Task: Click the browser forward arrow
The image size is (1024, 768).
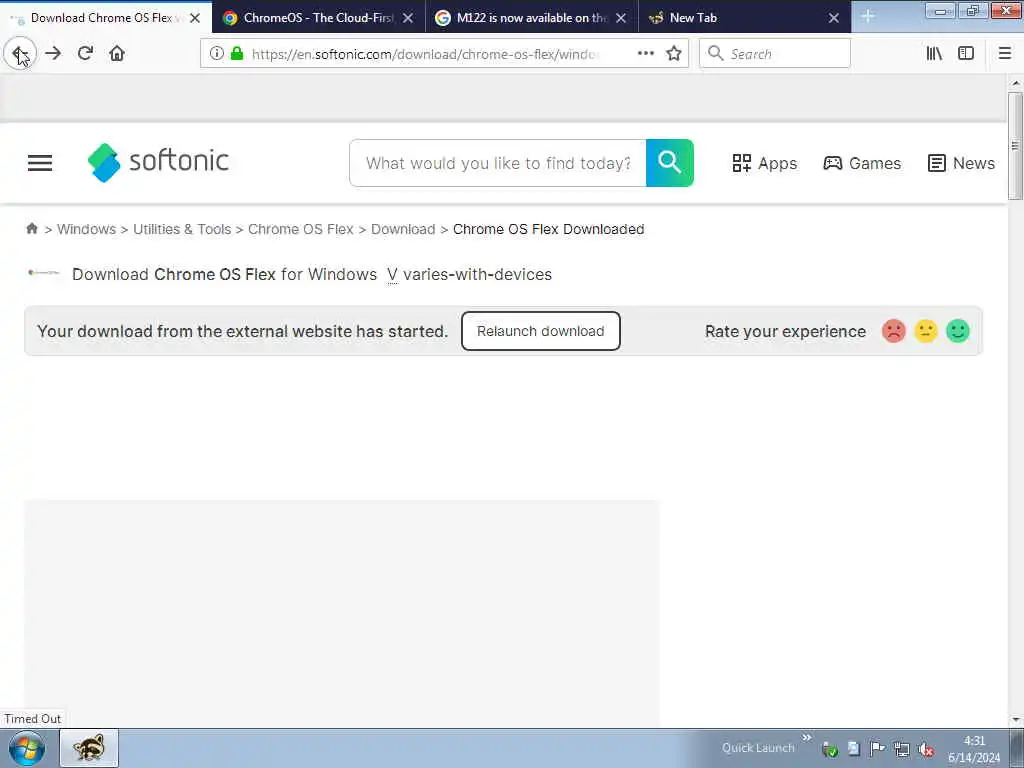Action: tap(54, 54)
